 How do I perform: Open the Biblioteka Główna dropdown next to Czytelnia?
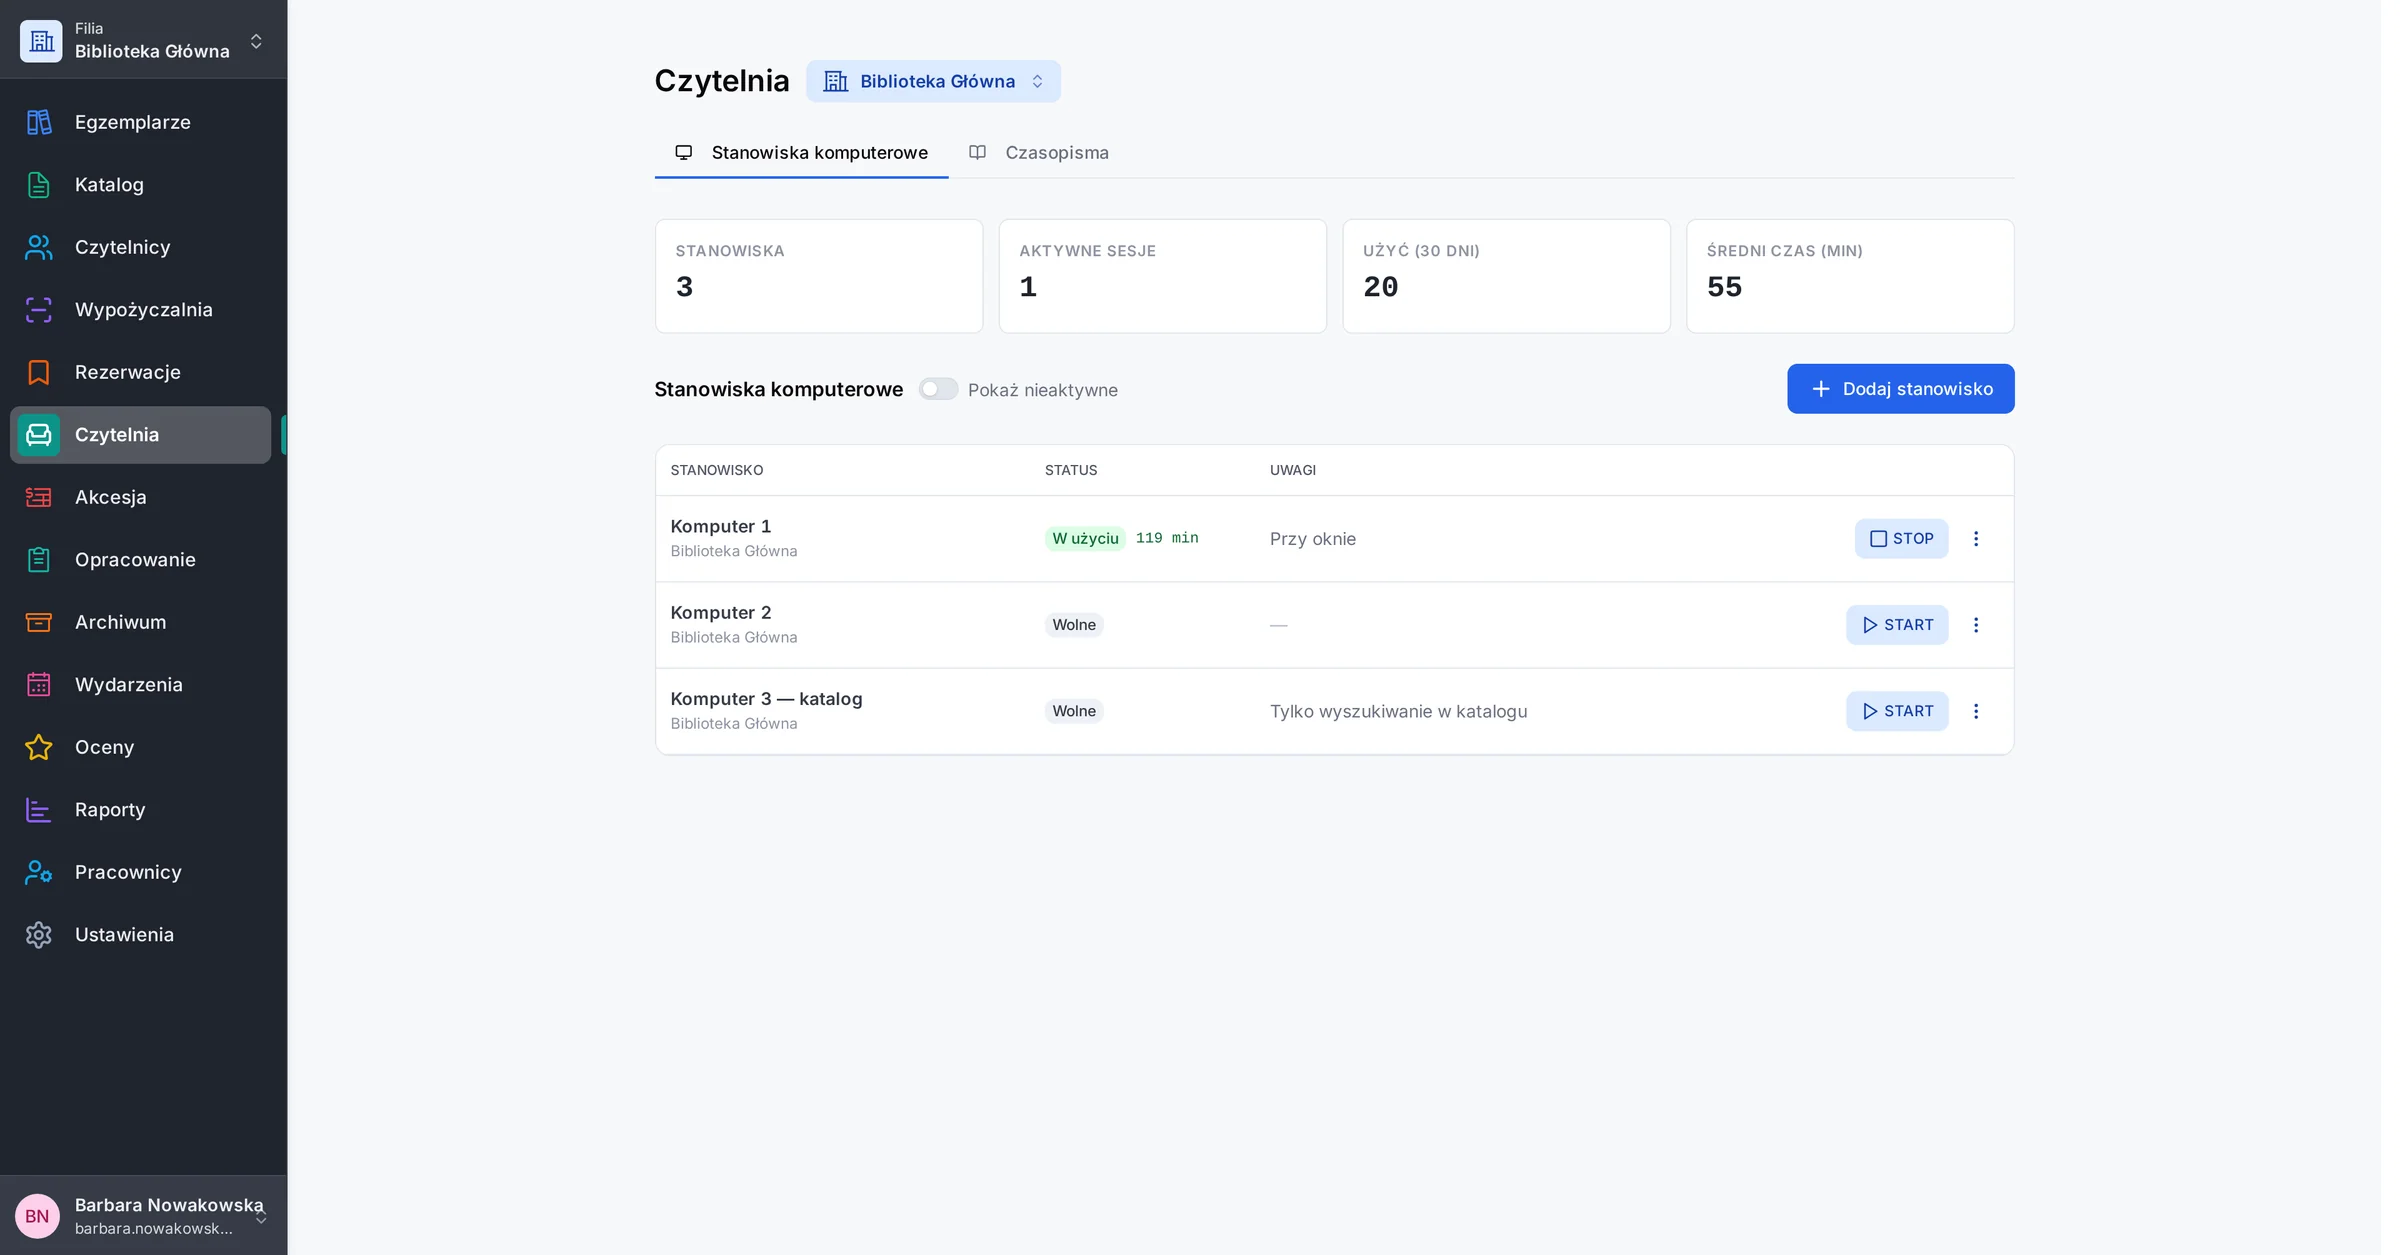click(x=933, y=81)
